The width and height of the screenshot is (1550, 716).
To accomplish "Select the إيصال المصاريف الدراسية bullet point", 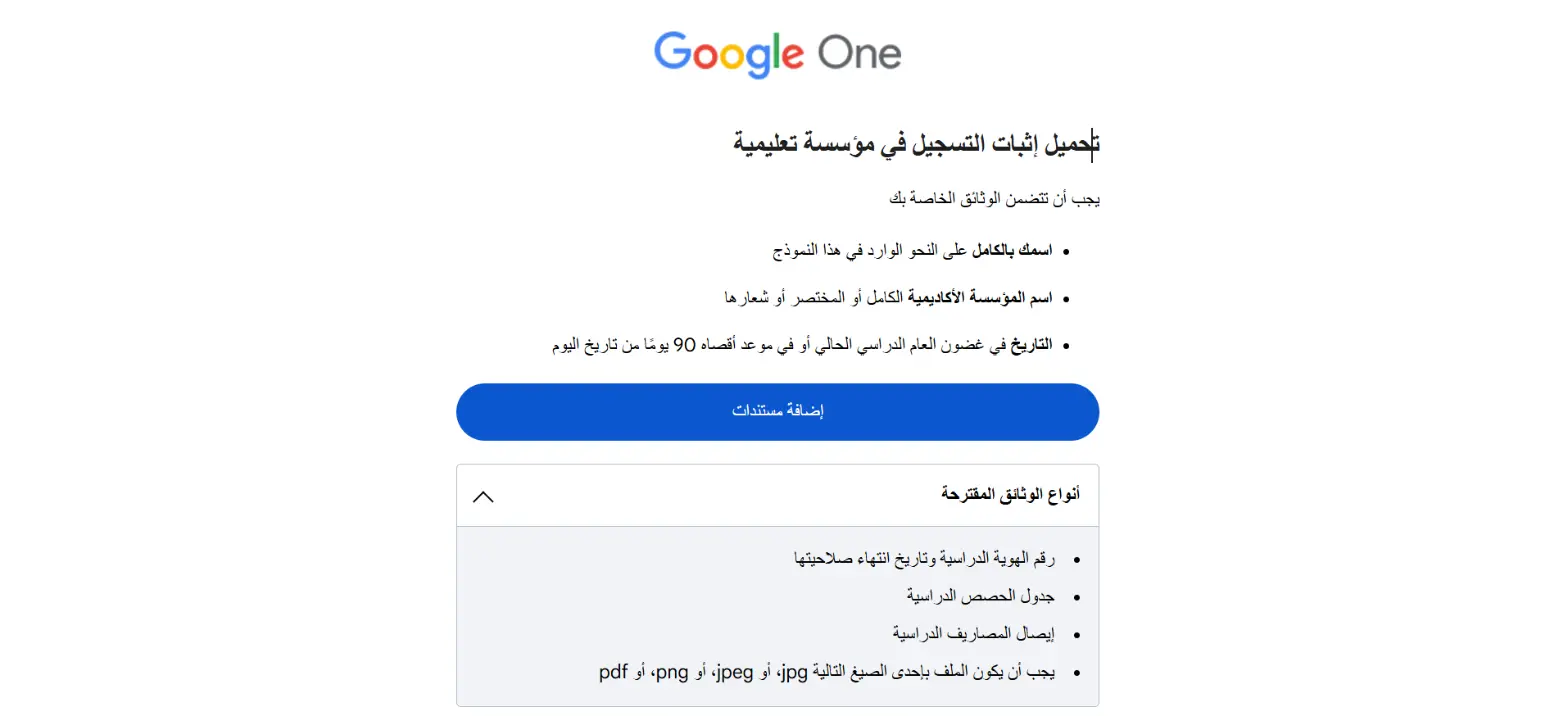I will tap(973, 632).
